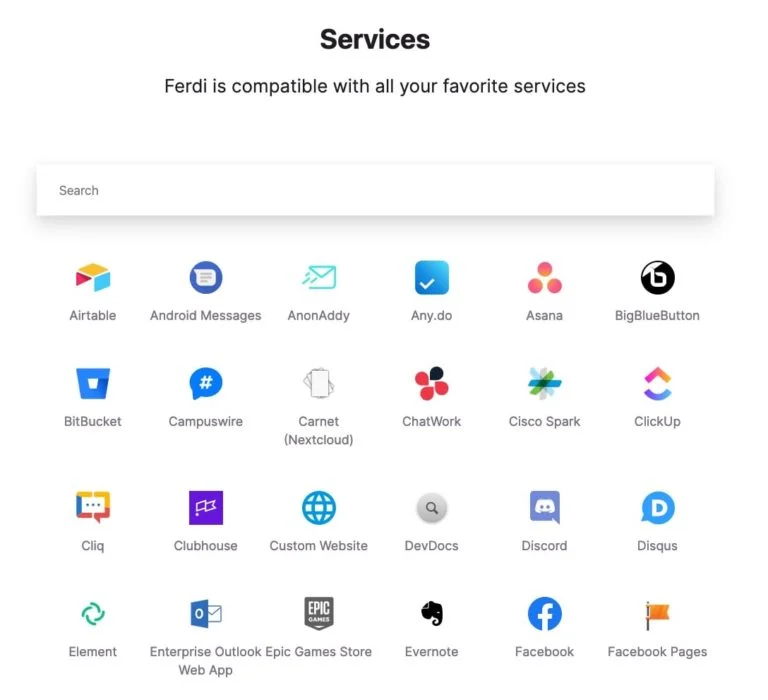This screenshot has width=768, height=700.
Task: Select the Evernote elephant icon
Action: (x=432, y=613)
